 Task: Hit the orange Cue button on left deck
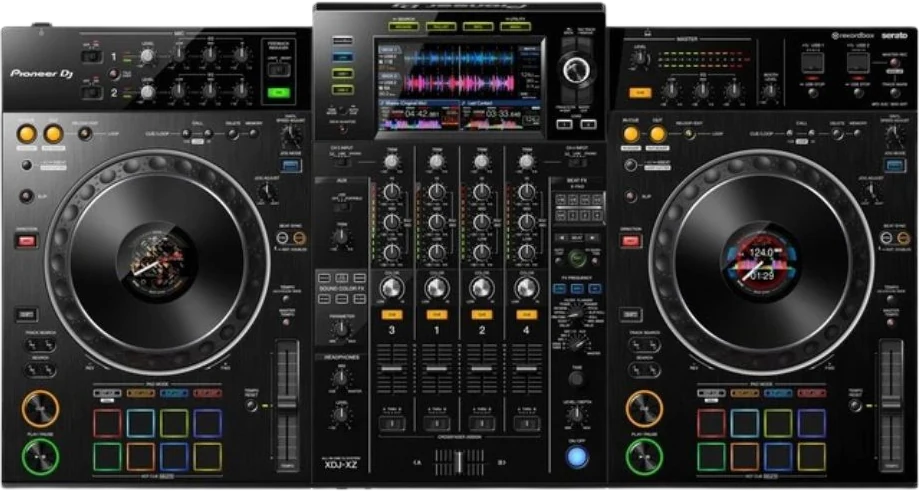[x=40, y=408]
